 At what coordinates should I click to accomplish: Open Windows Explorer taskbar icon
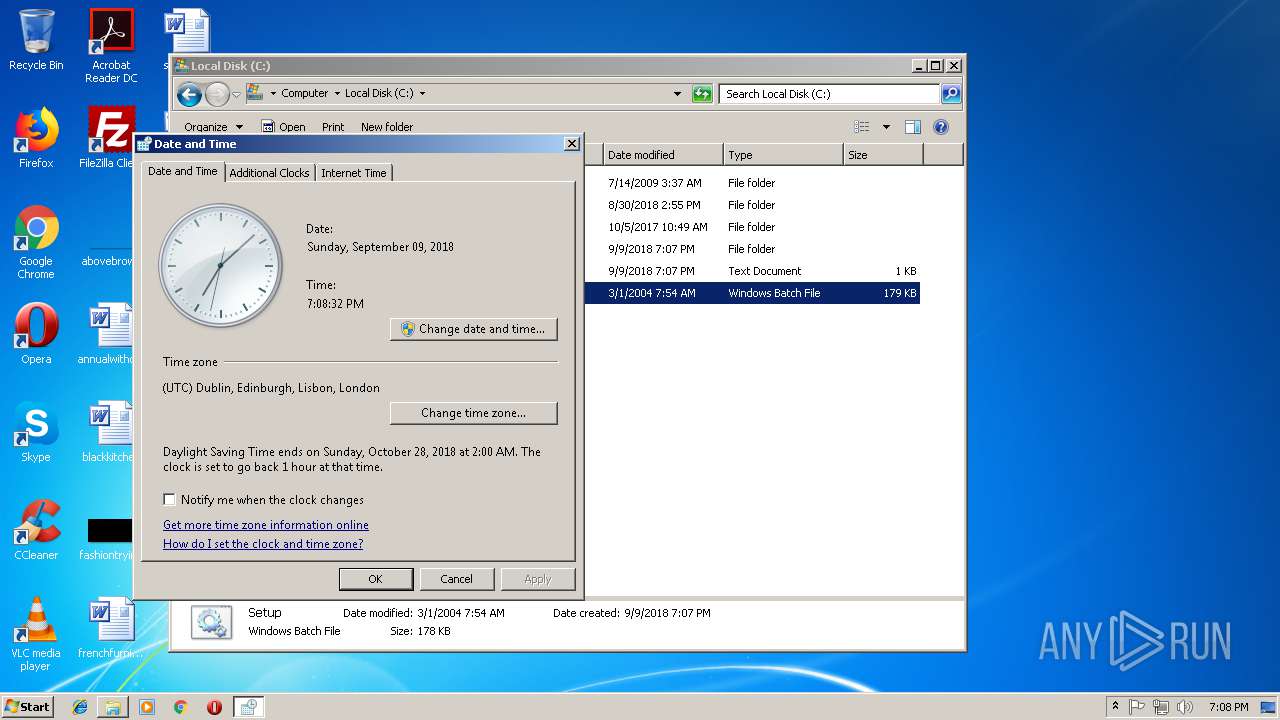(113, 707)
